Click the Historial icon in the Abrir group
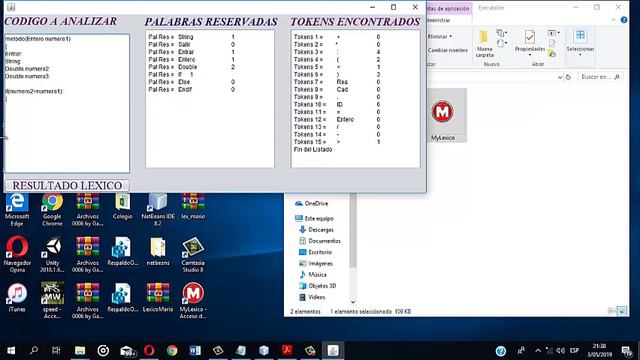This screenshot has height=360, width=640. 552,53
